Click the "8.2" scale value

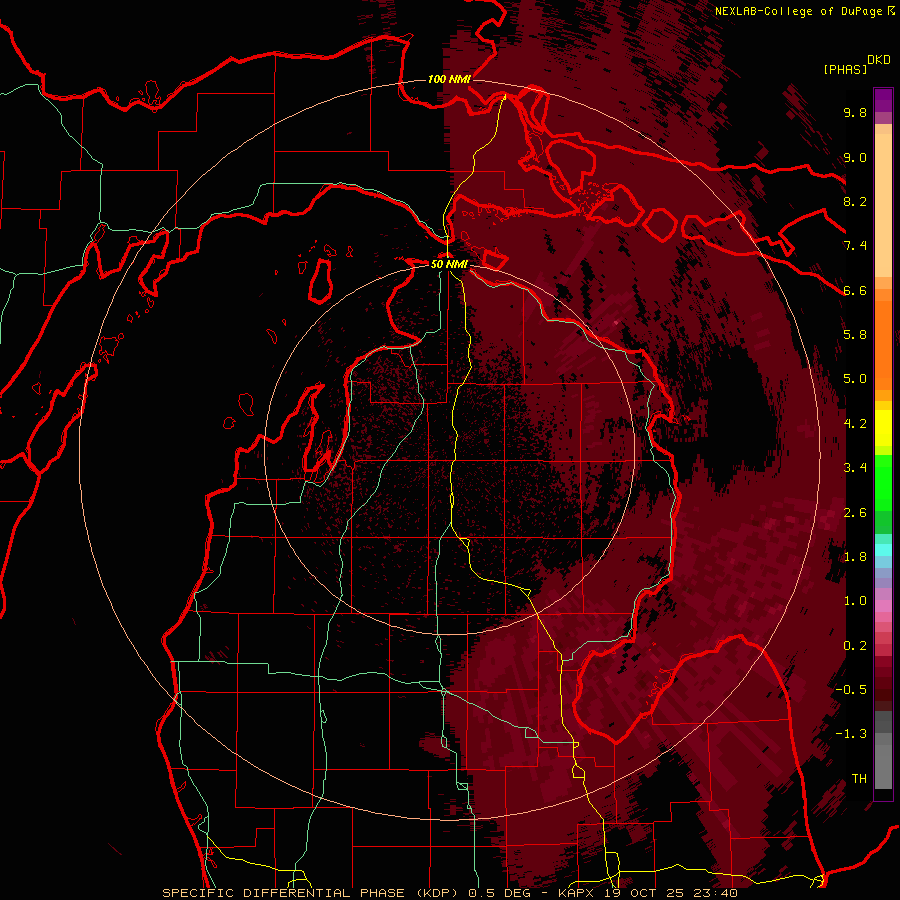coord(855,201)
